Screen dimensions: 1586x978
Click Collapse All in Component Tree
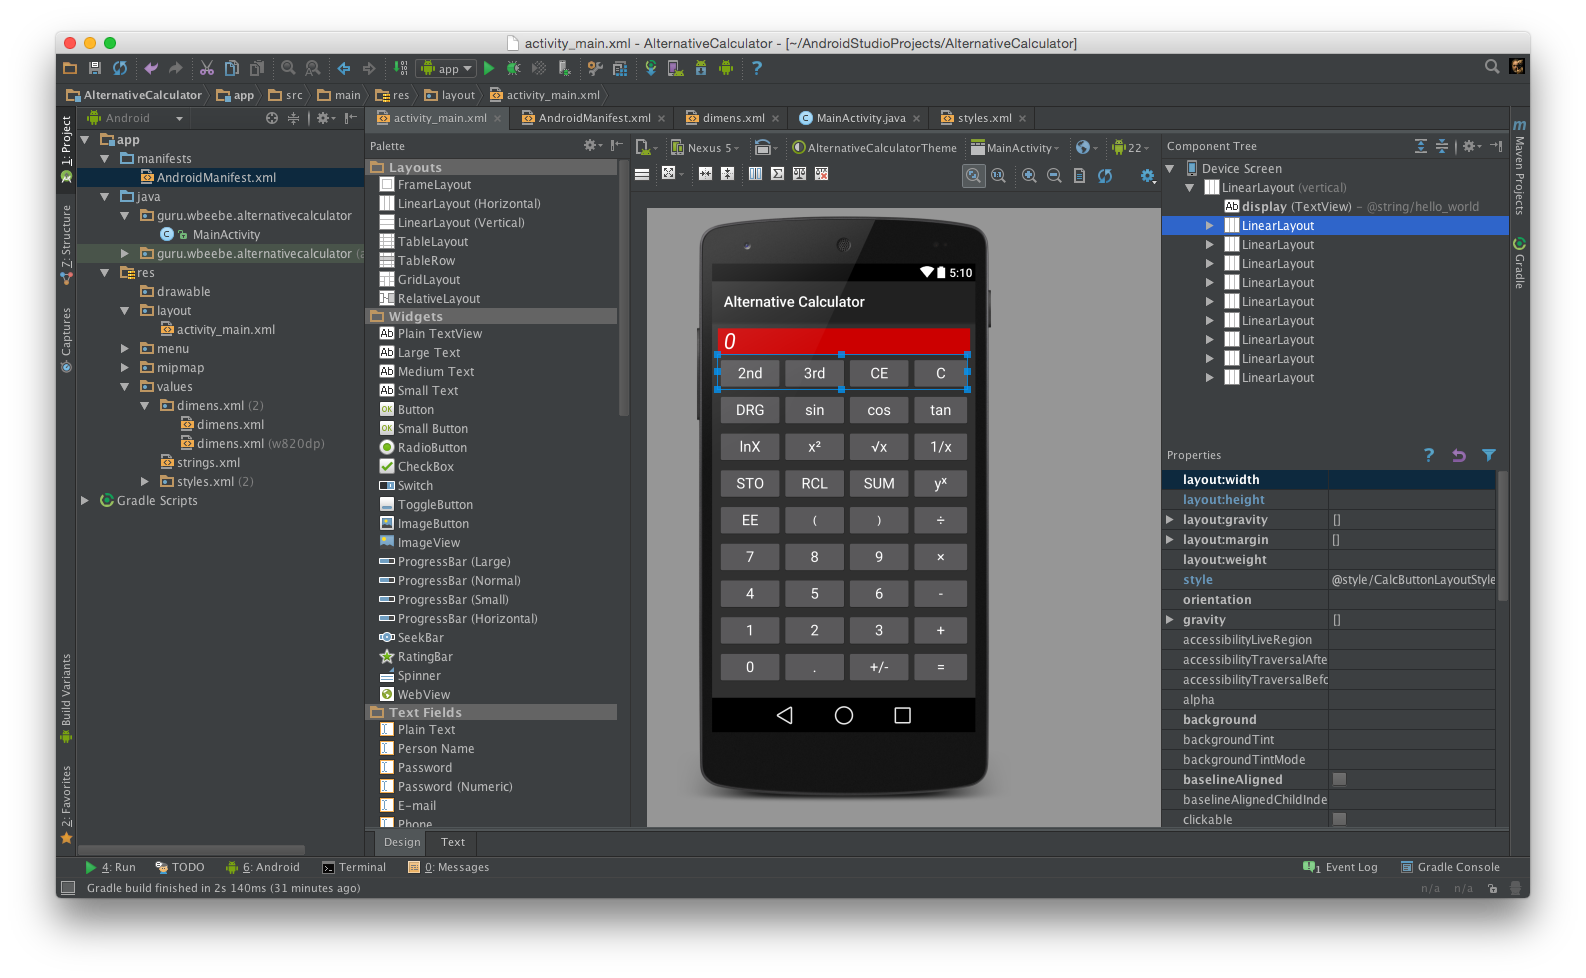(x=1442, y=146)
